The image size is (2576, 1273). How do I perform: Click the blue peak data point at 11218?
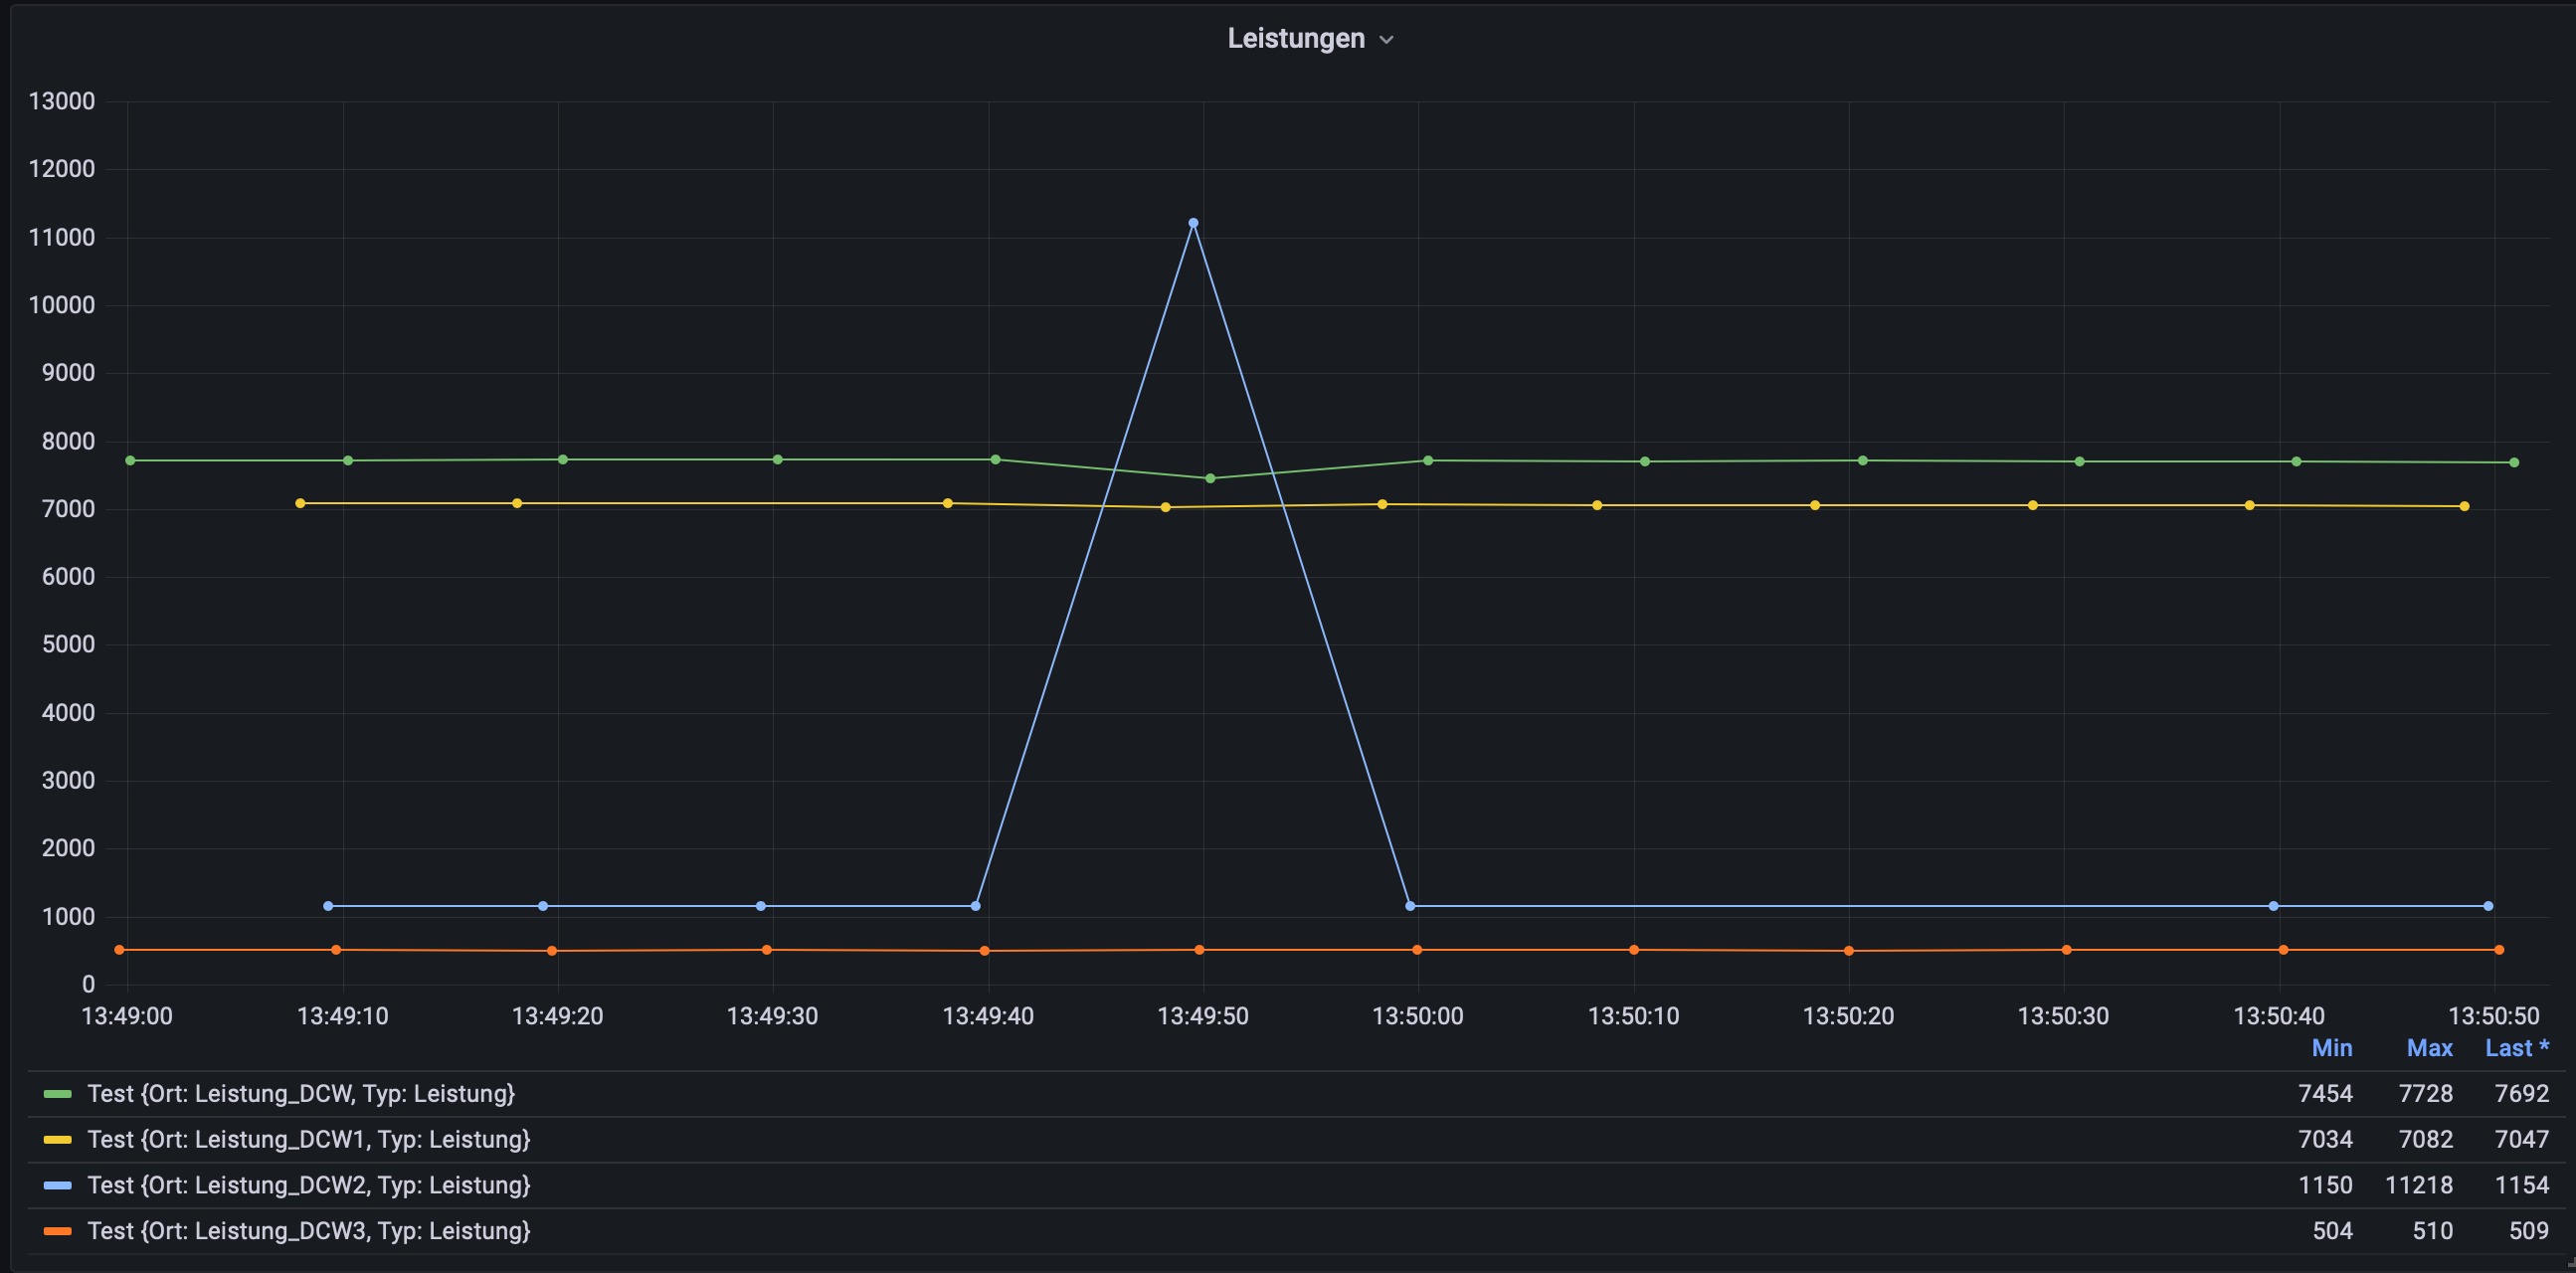point(1193,223)
